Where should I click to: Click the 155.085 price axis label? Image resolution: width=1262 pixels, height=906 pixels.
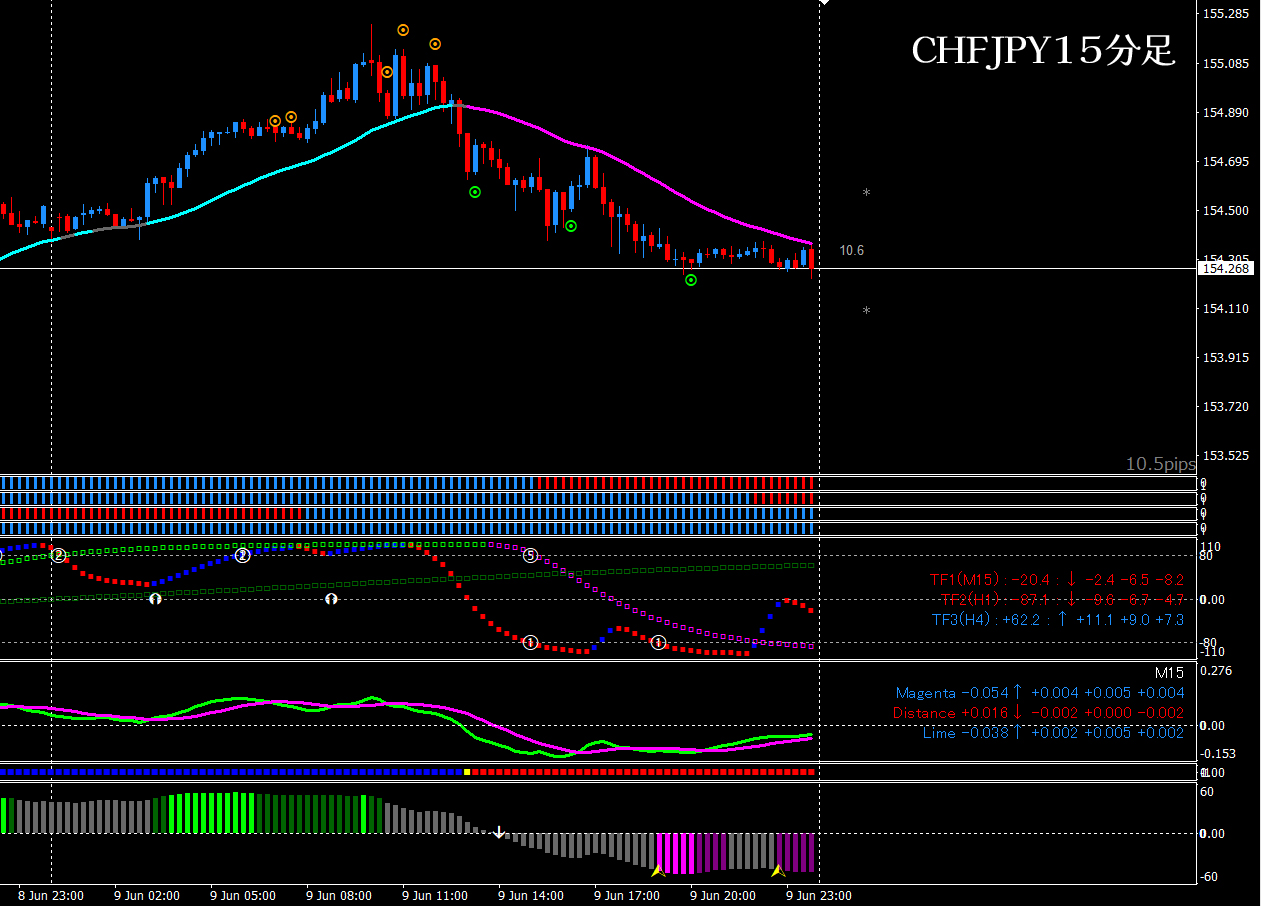(1226, 63)
